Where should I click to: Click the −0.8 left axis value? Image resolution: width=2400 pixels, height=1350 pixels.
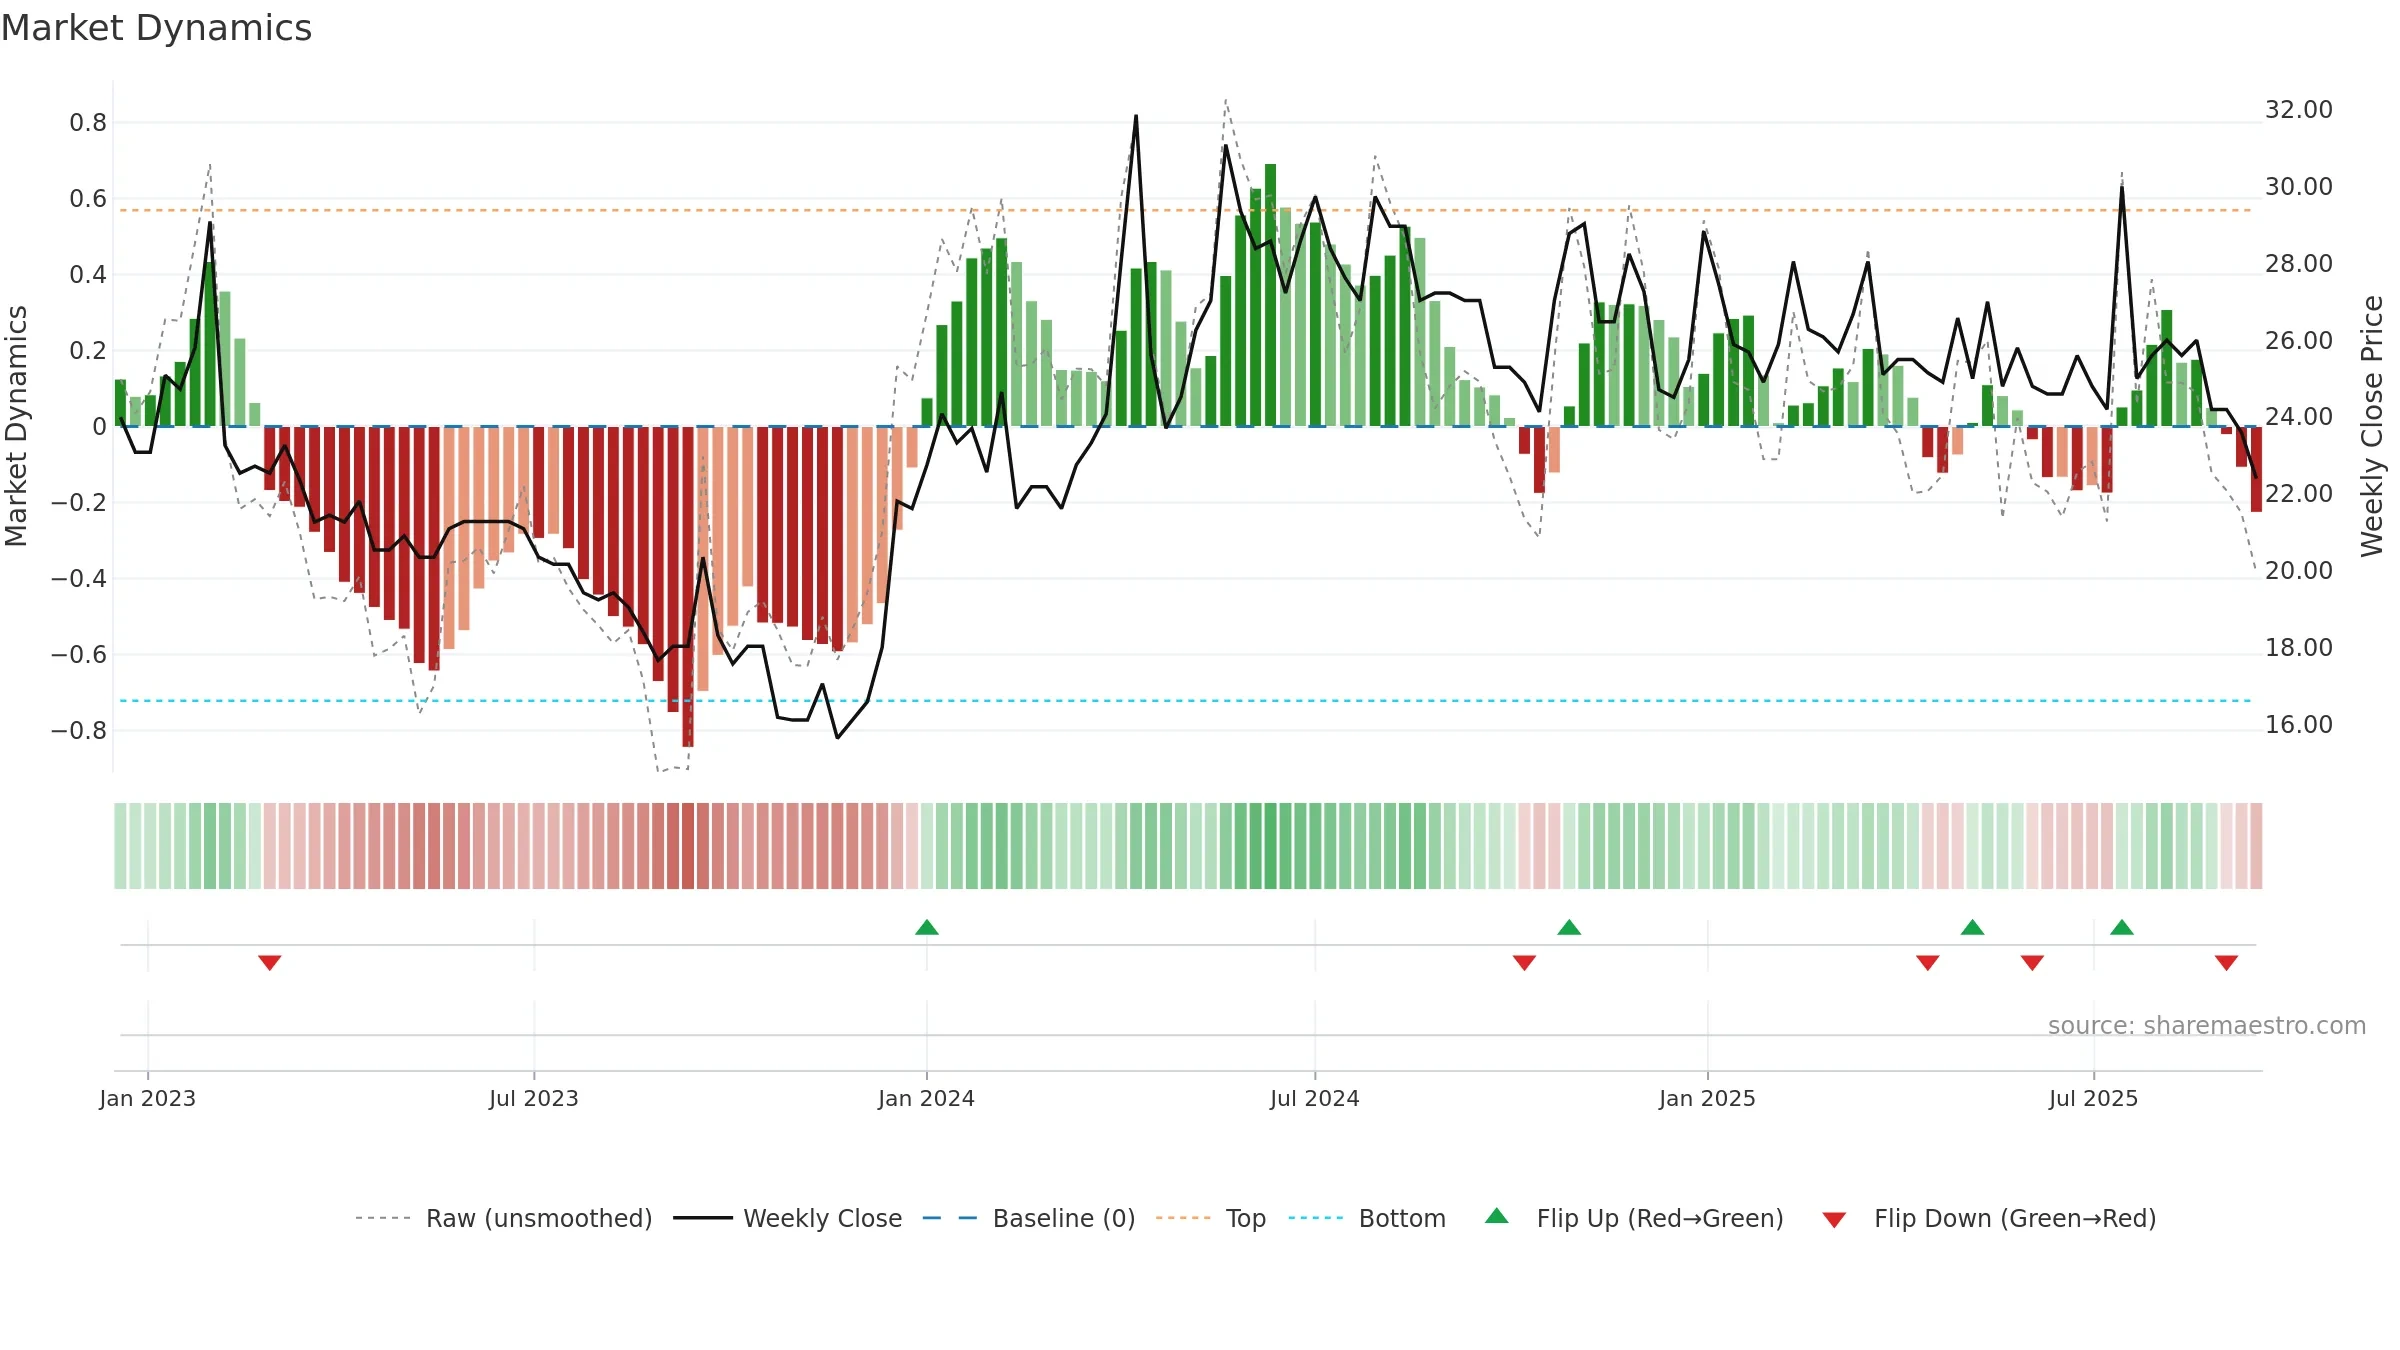pos(79,731)
